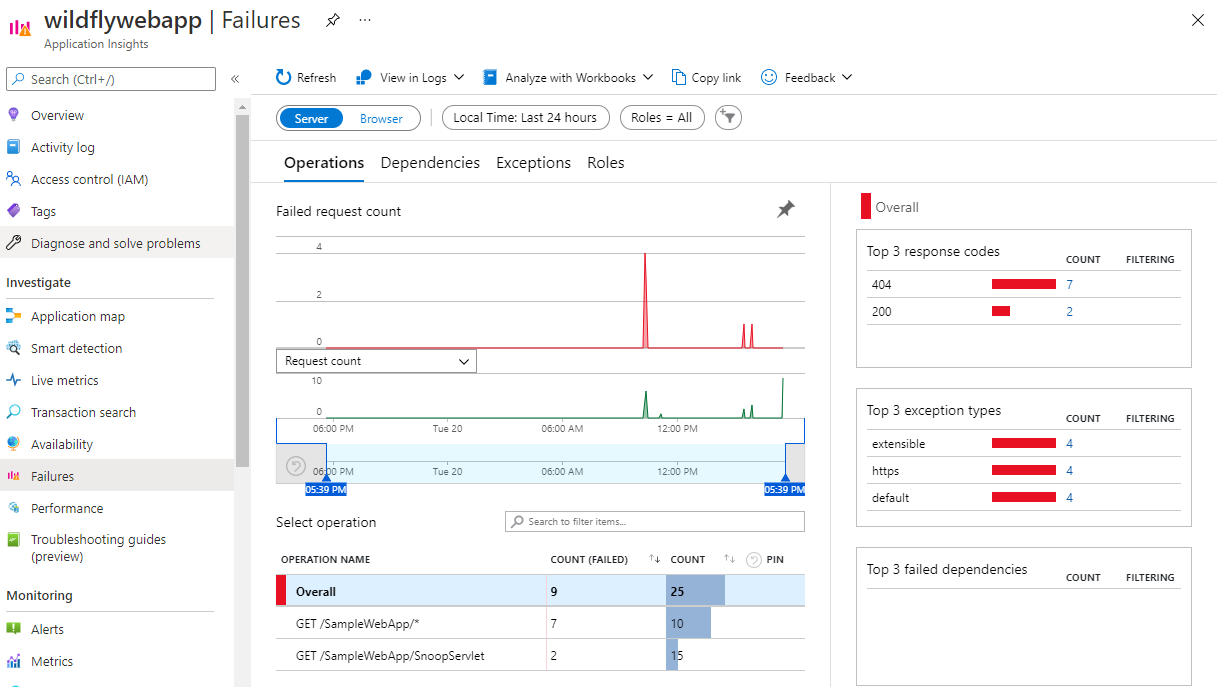The image size is (1217, 687).
Task: Close the Failures blade
Action: 1198,20
